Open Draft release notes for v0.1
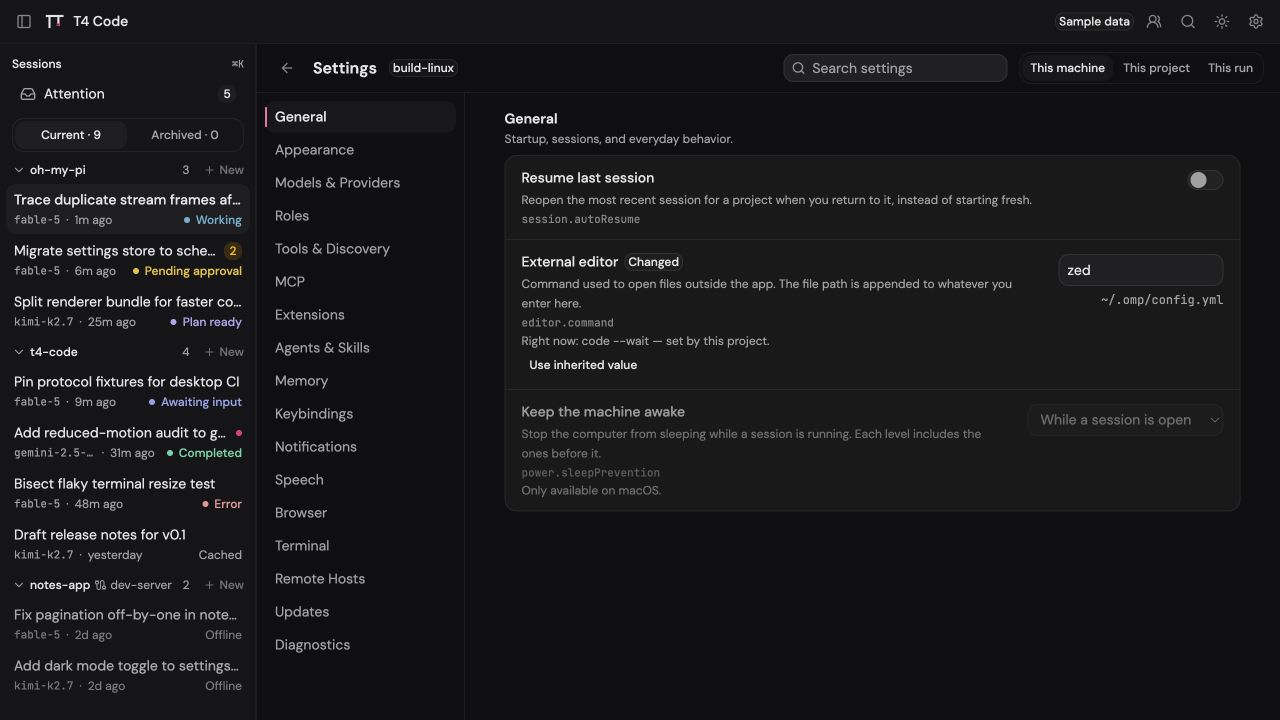 (x=128, y=544)
